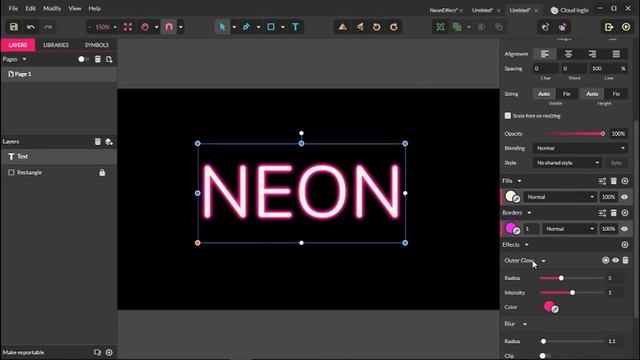Align text center
640x360 pixels.
pyautogui.click(x=568, y=54)
